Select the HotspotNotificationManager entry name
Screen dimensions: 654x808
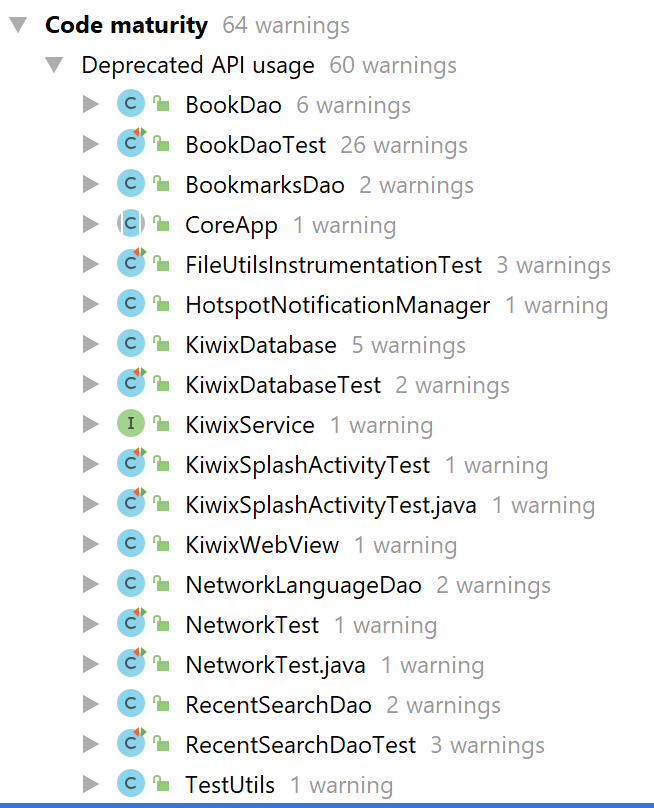[x=338, y=305]
